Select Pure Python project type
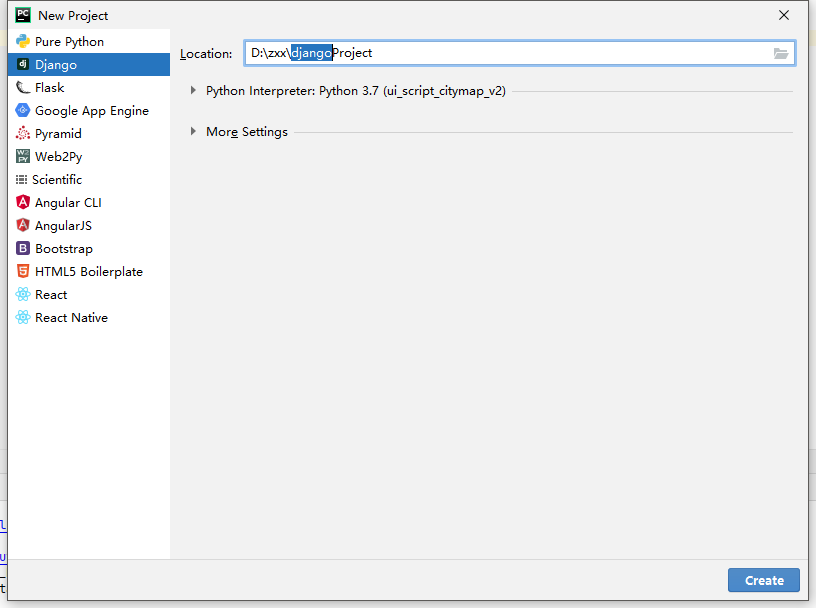Screen dimensions: 816x608 click(x=89, y=42)
